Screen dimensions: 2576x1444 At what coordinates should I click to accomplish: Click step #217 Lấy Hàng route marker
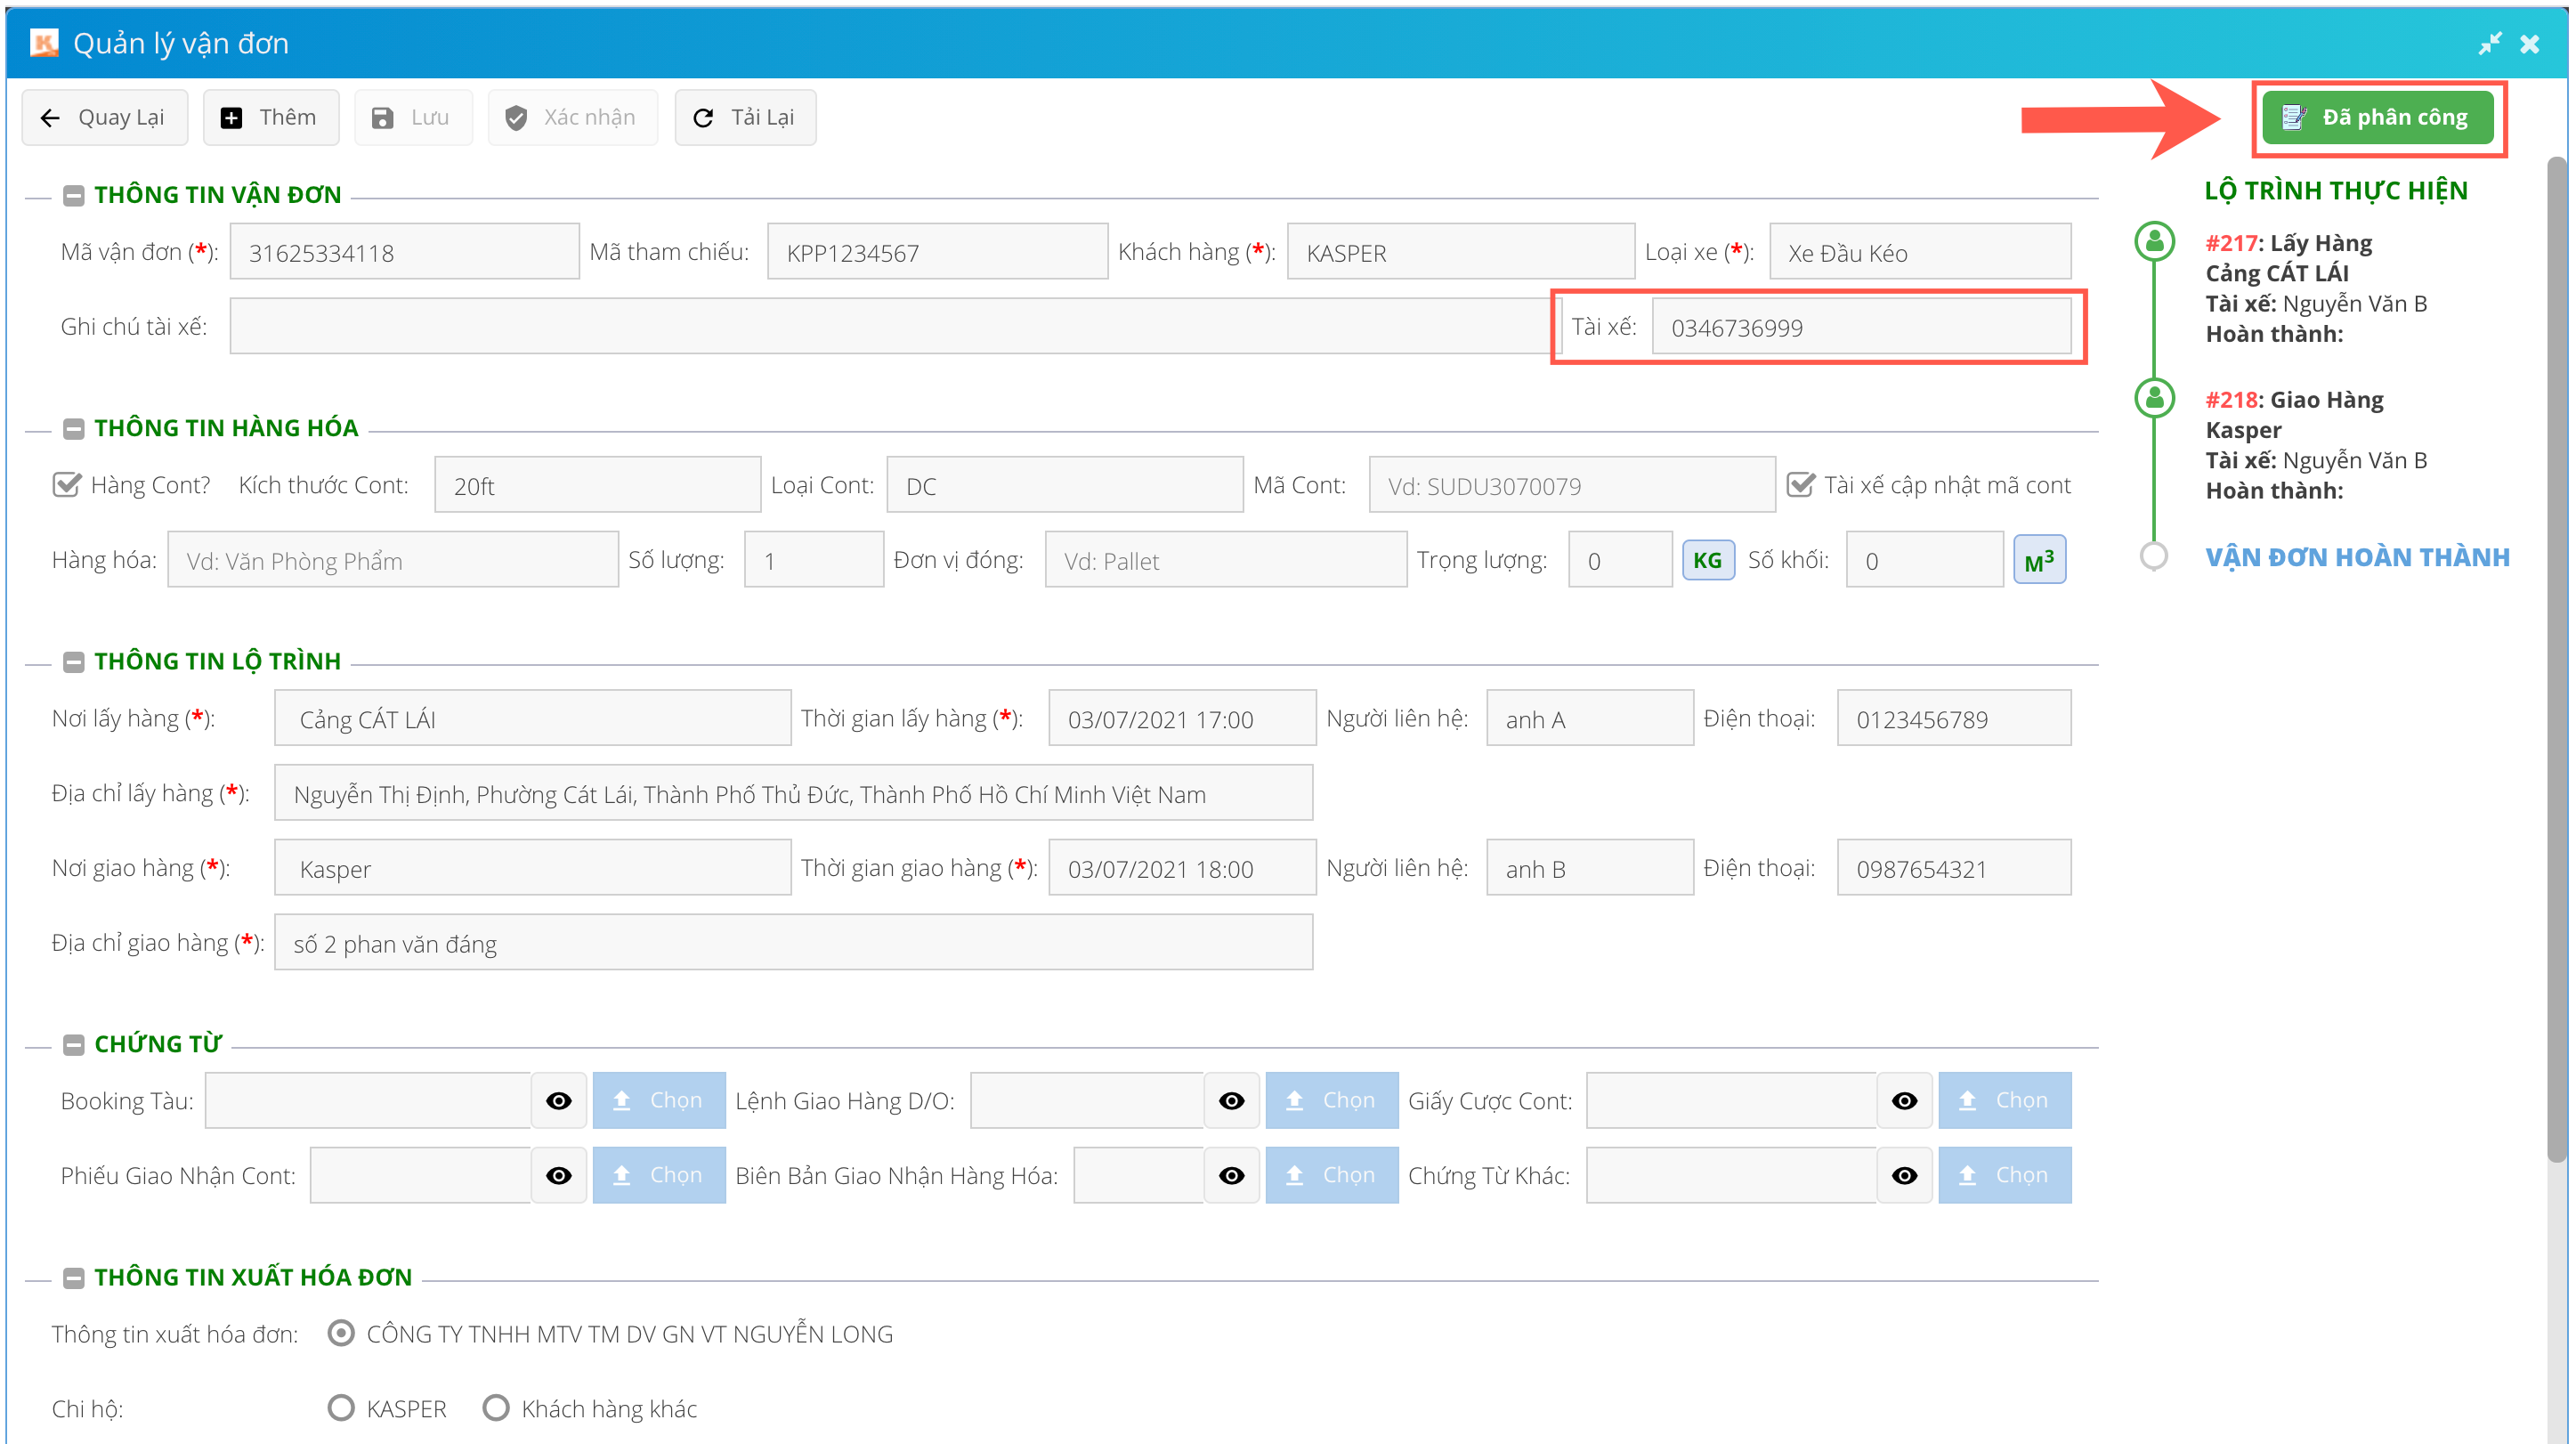coord(2155,241)
